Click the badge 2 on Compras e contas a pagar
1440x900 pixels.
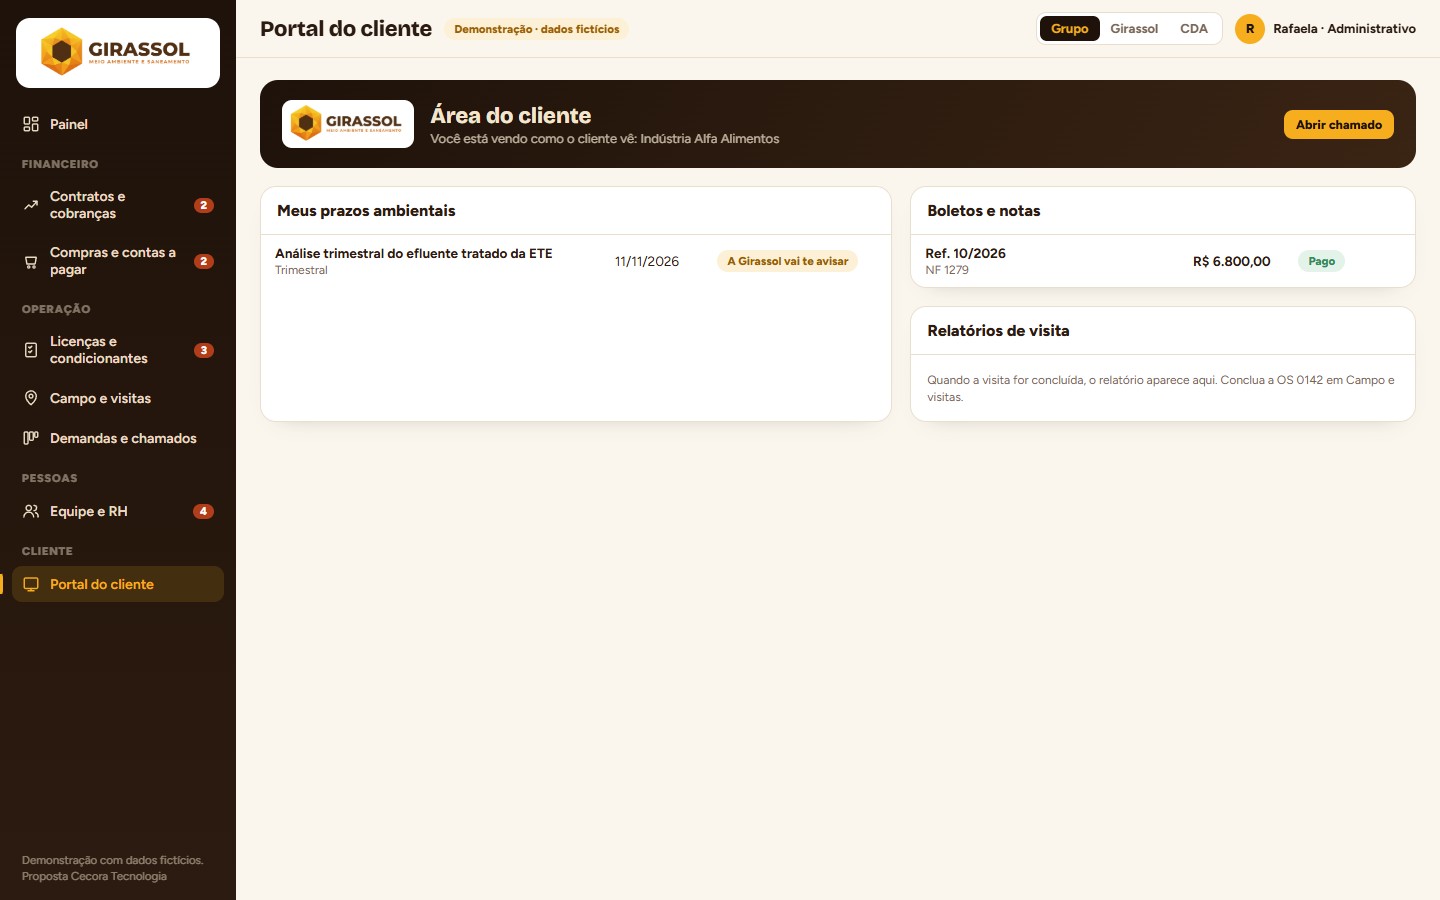pos(204,261)
